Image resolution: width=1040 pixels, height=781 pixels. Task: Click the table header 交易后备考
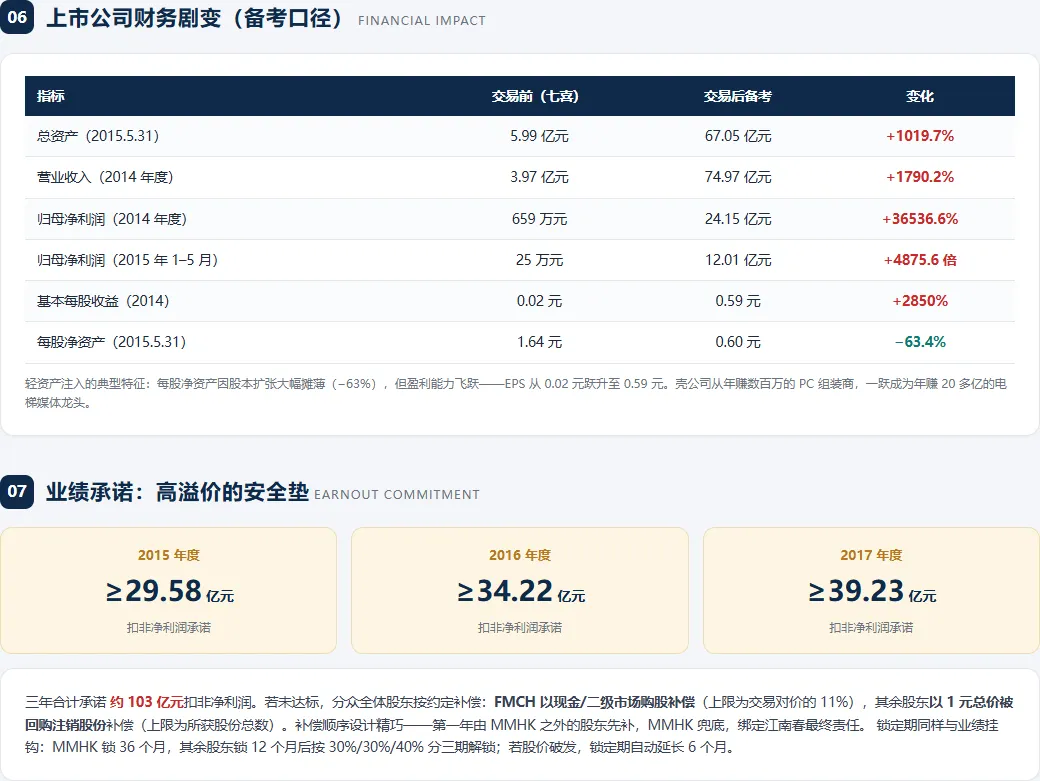[738, 96]
